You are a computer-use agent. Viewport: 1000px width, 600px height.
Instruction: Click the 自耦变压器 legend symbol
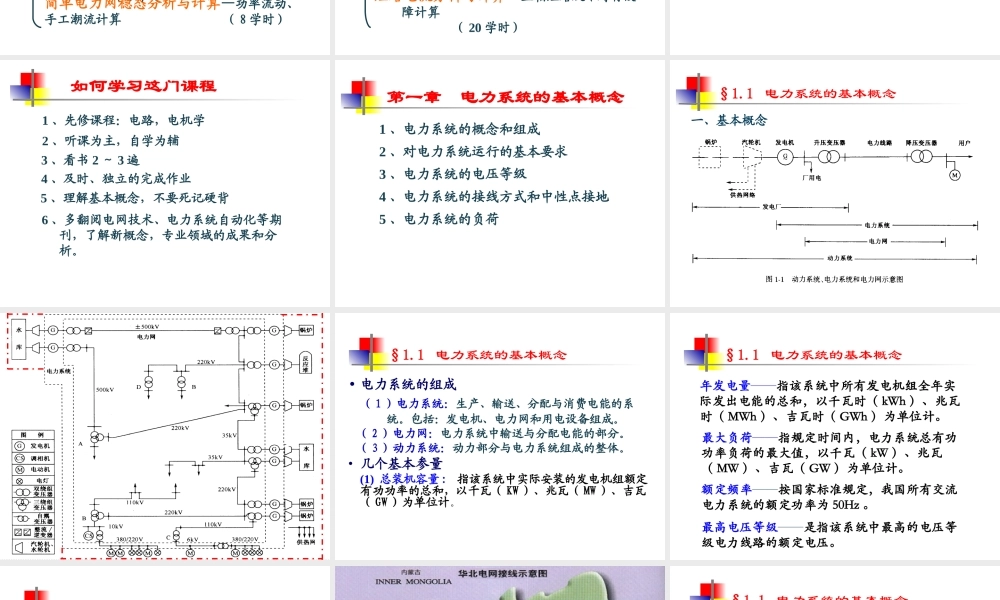pyautogui.click(x=21, y=518)
